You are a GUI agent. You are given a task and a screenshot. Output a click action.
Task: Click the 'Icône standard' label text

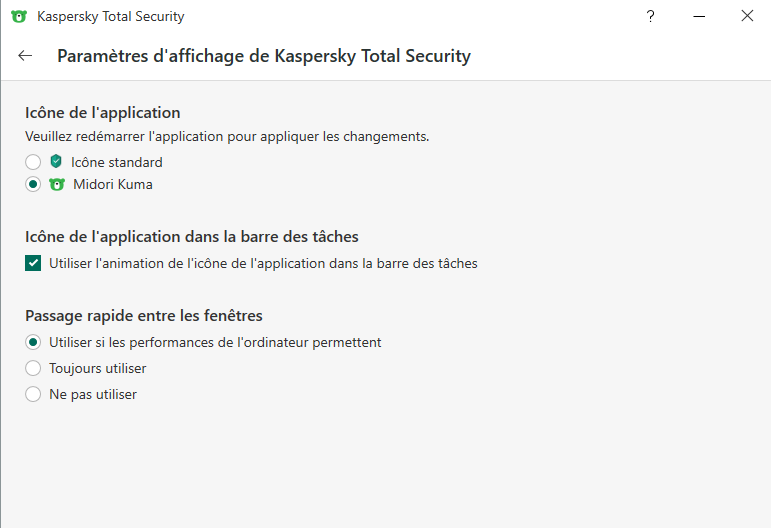pos(116,162)
